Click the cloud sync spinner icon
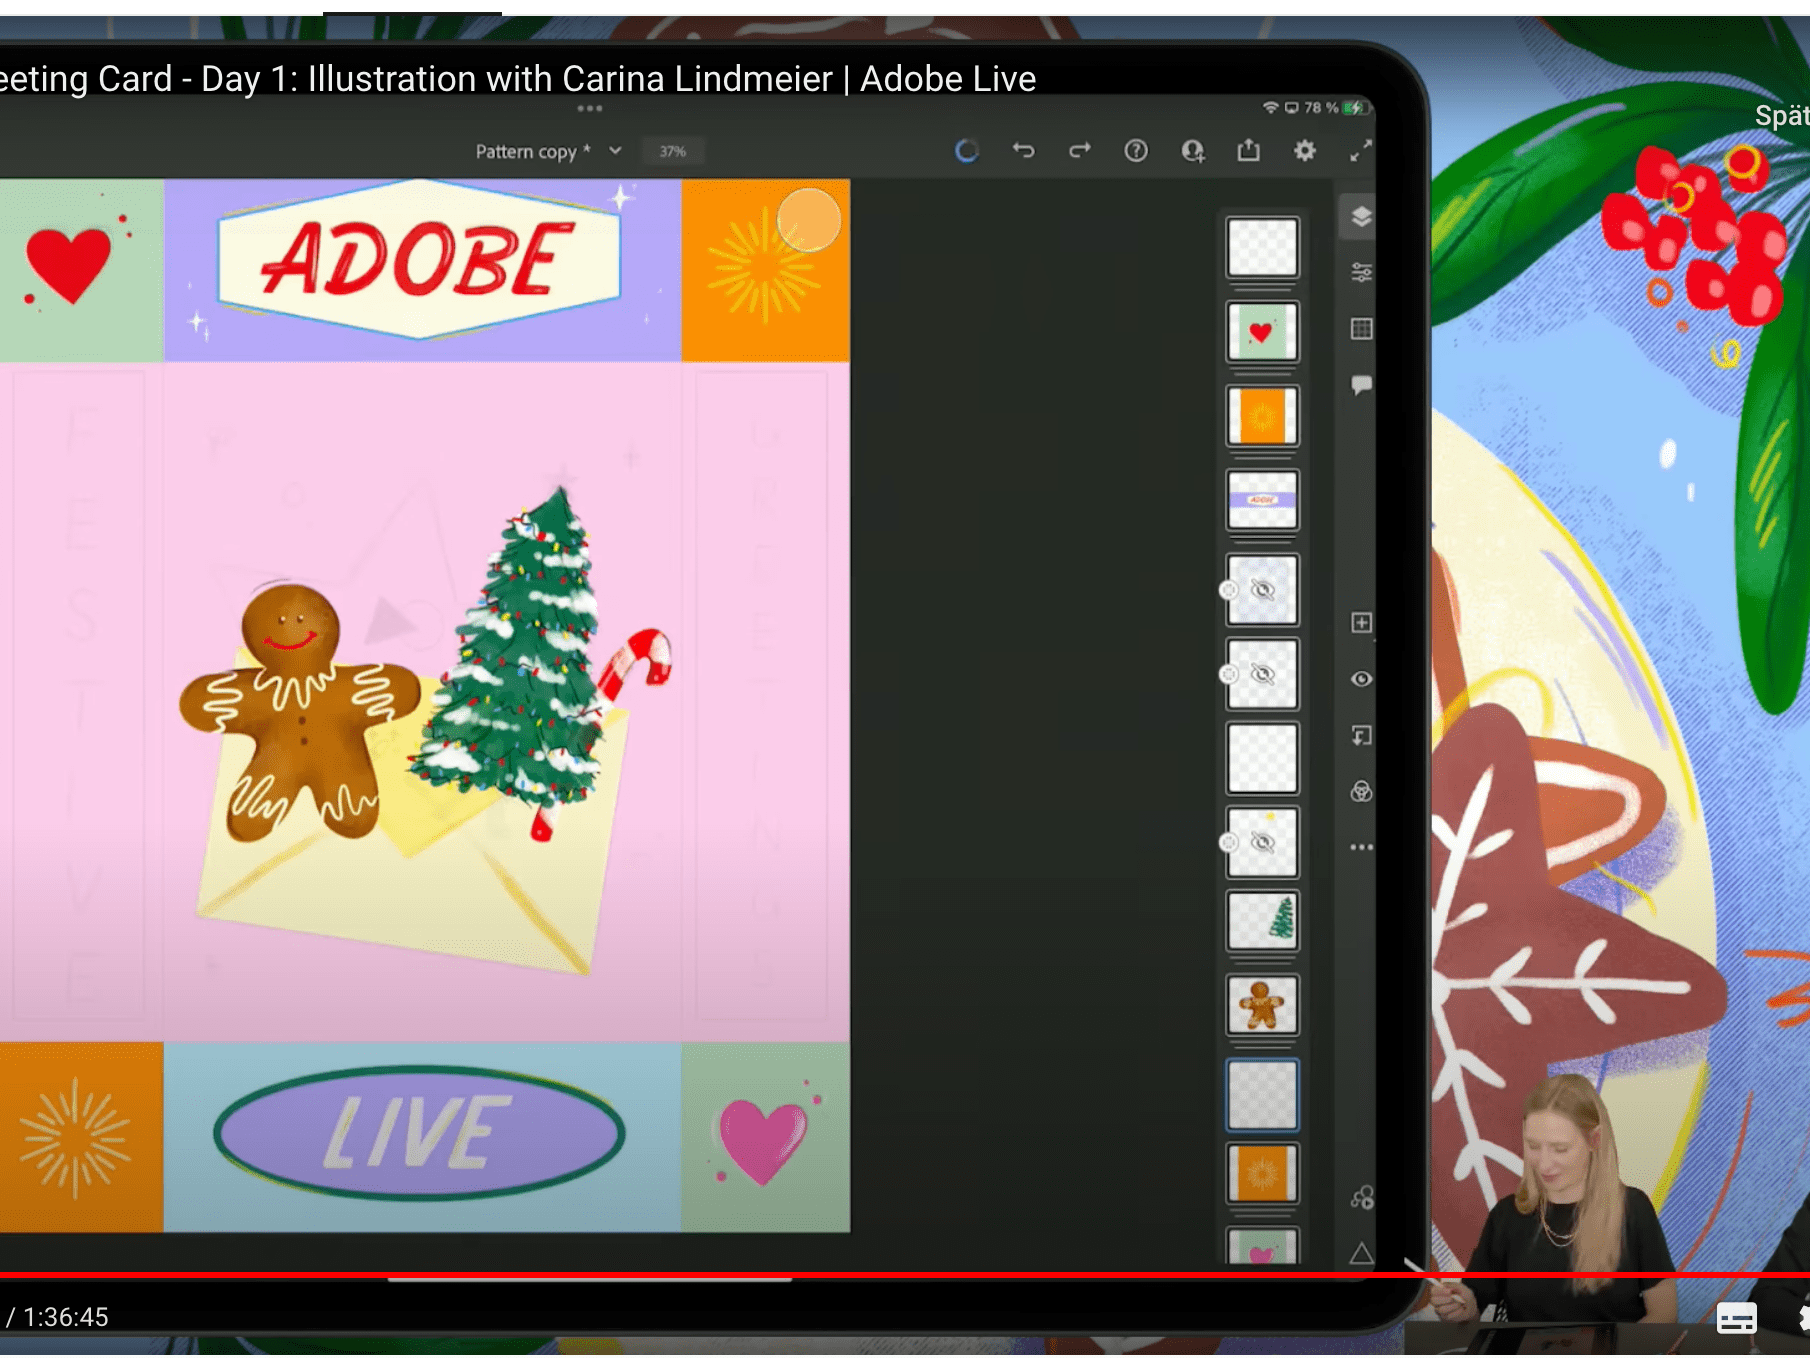The height and width of the screenshot is (1358, 1810). coord(966,150)
